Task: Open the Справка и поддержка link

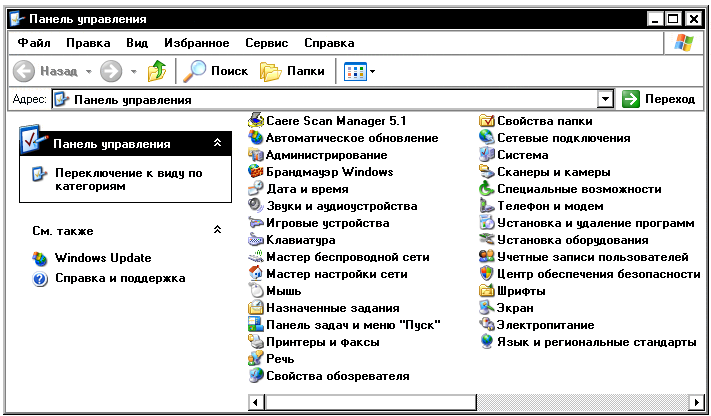Action: pyautogui.click(x=120, y=278)
